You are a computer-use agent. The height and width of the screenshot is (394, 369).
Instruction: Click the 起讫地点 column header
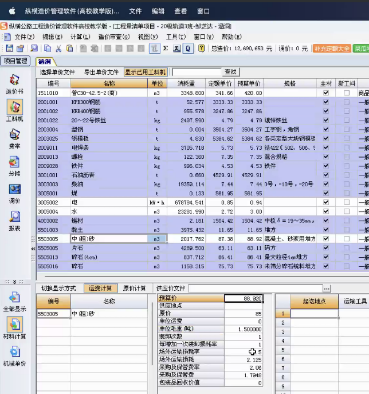click(314, 301)
